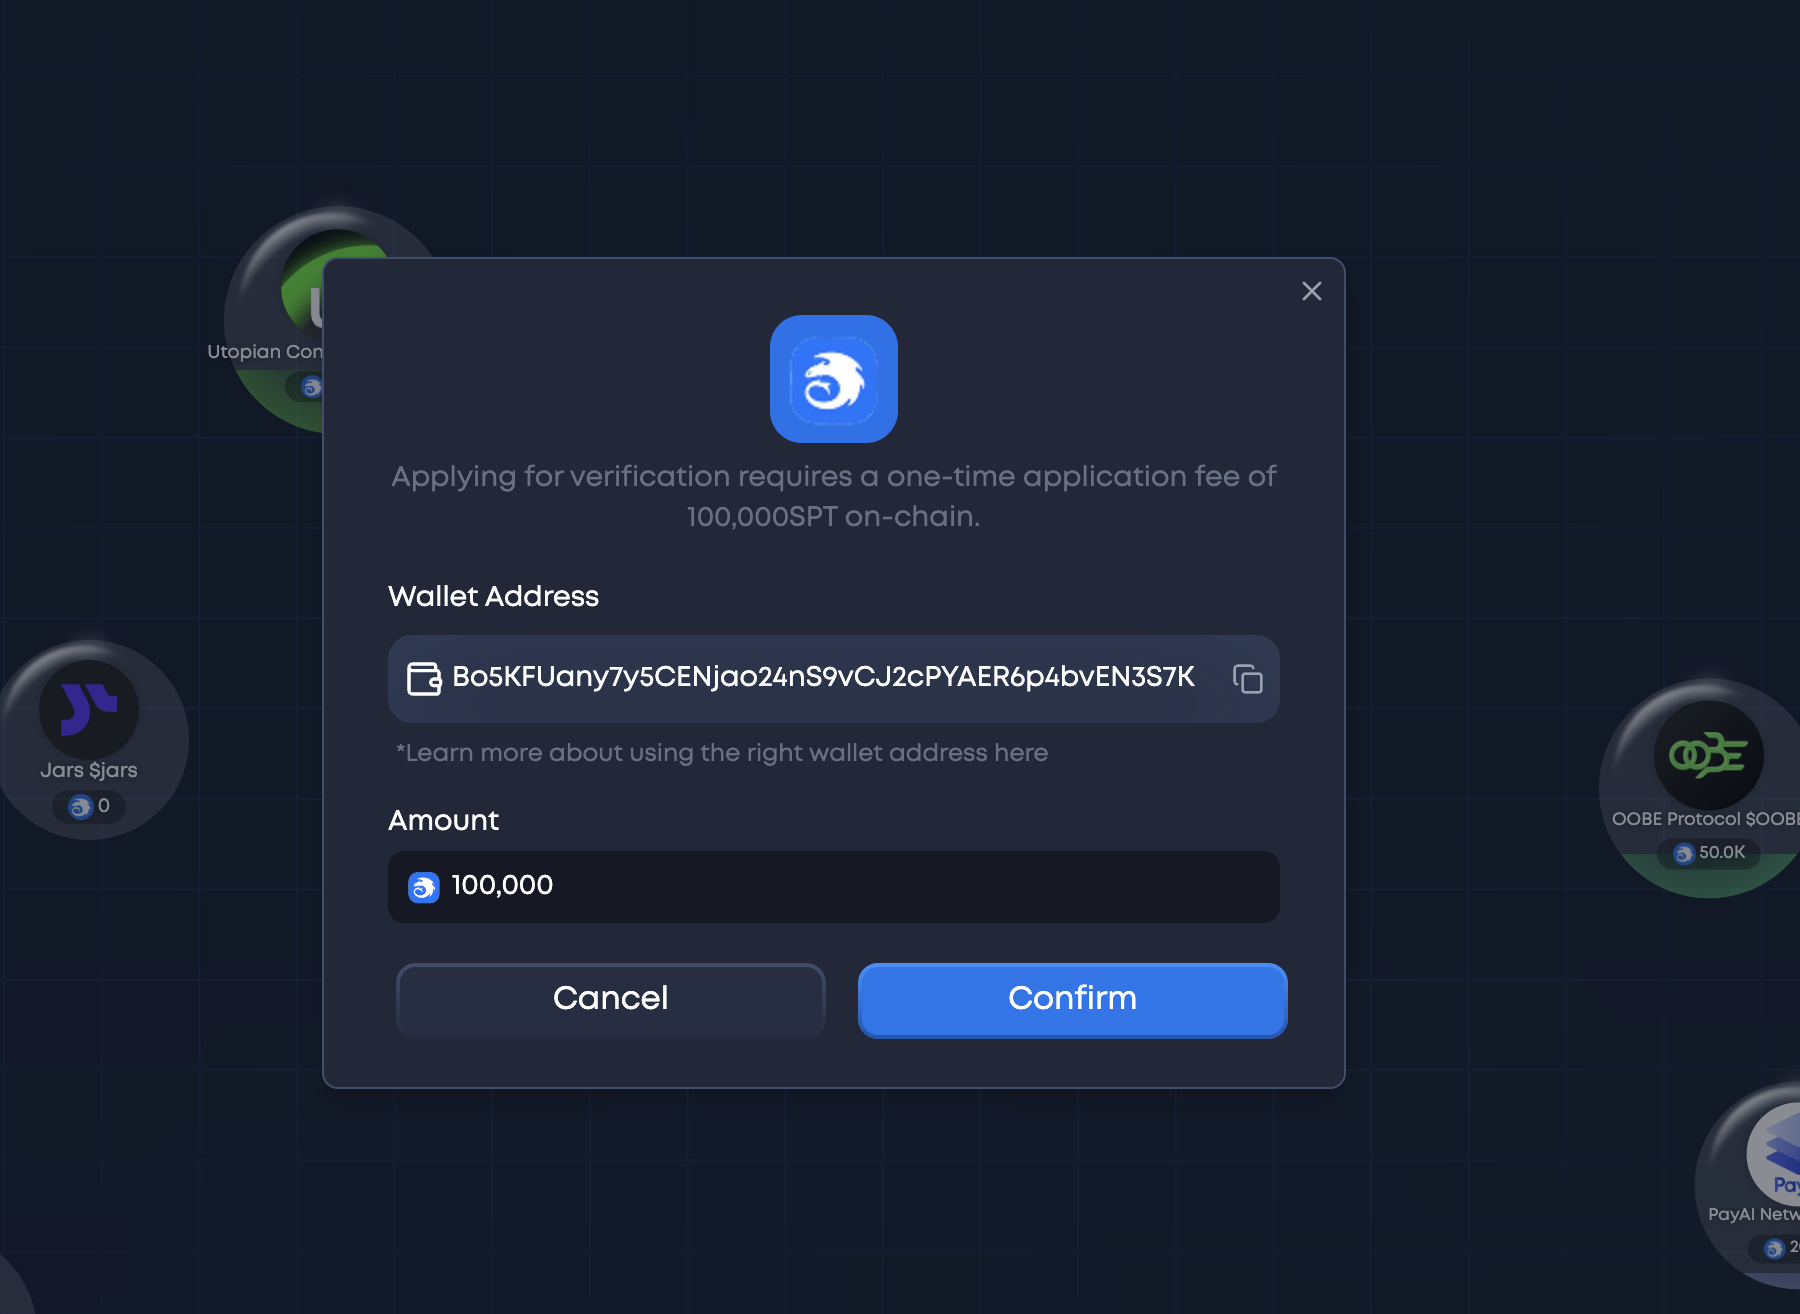This screenshot has height=1314, width=1800.
Task: Click the OOBE Protocol $OOBE label
Action: [1706, 819]
